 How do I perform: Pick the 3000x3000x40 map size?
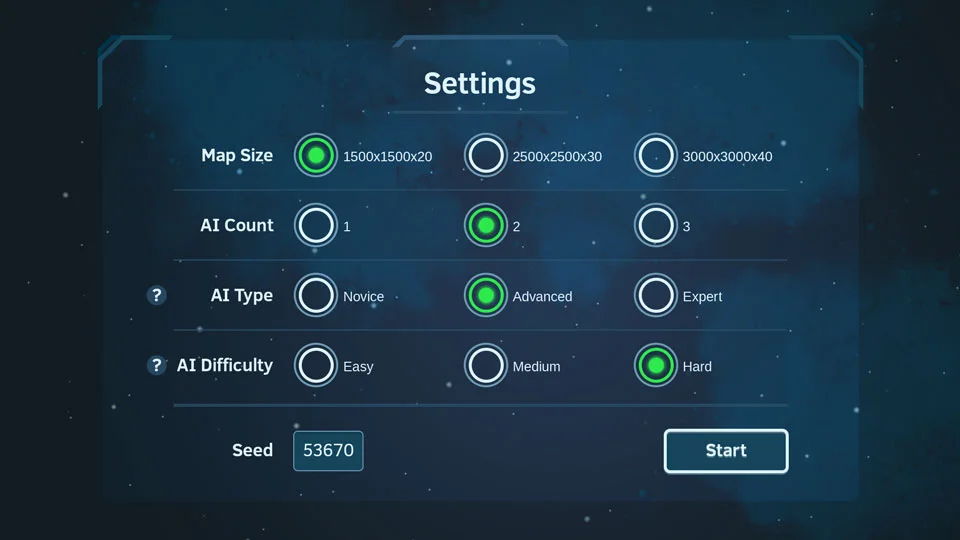(656, 156)
